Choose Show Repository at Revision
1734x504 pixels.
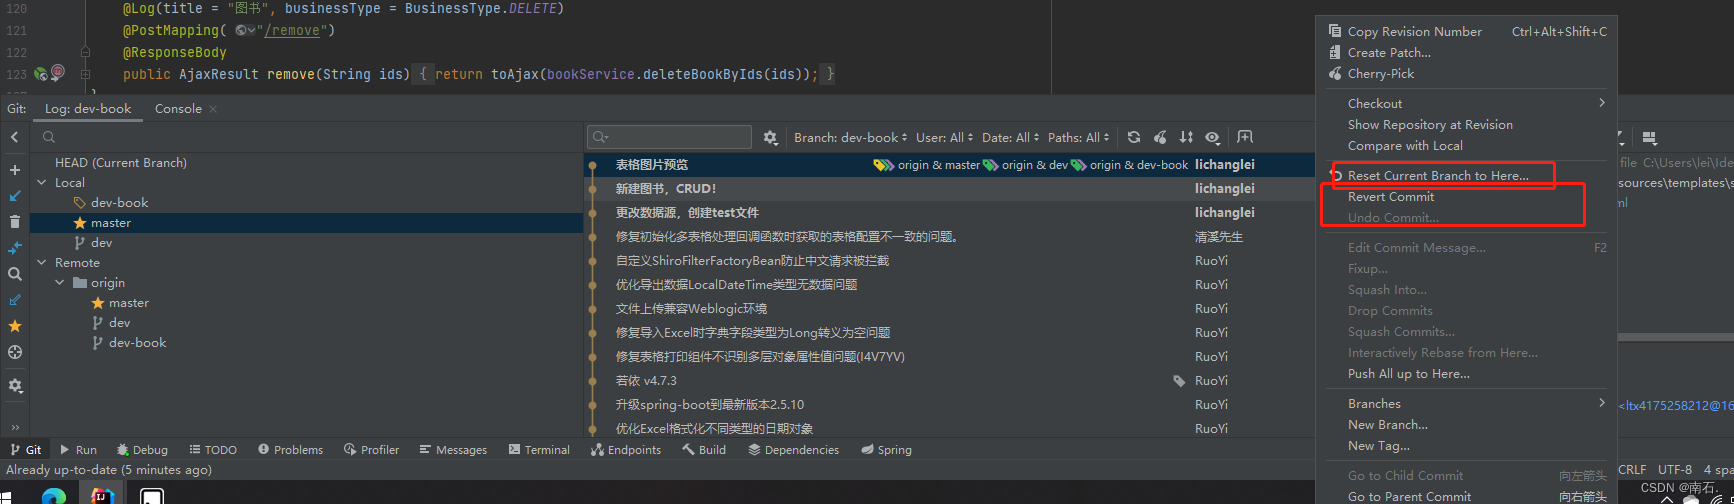1466,125
